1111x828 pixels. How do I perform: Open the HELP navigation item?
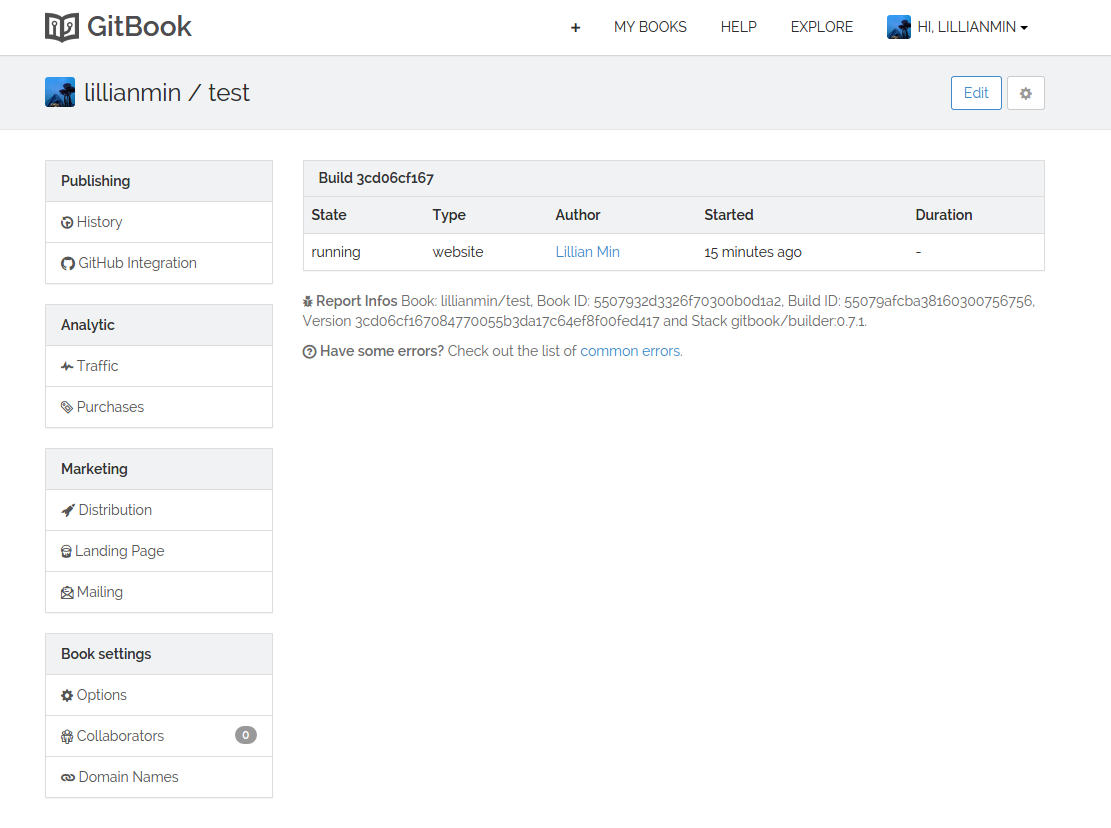click(738, 27)
